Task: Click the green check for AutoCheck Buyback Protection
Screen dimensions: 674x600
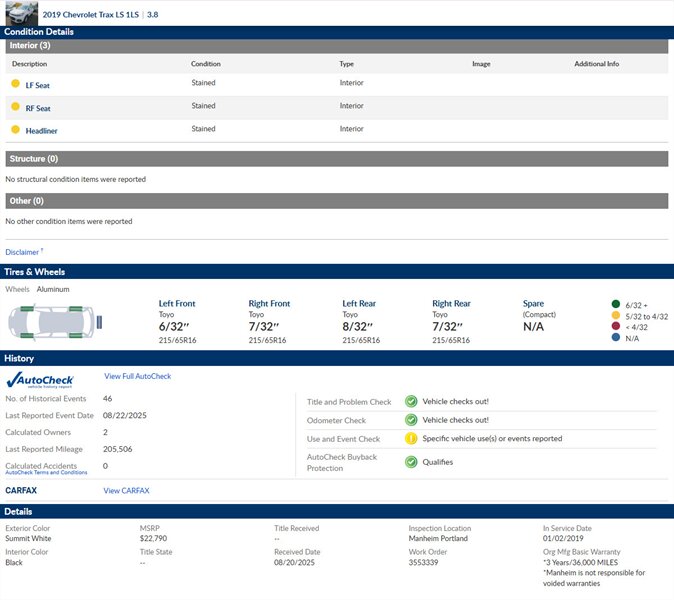Action: (x=411, y=462)
